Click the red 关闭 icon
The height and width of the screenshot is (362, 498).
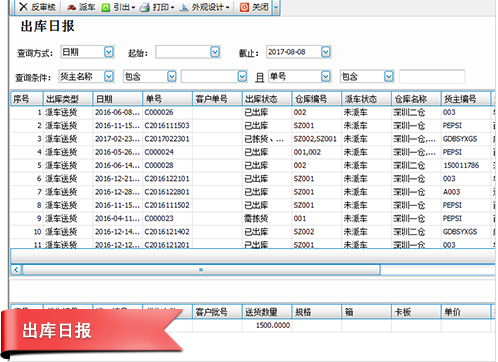244,7
